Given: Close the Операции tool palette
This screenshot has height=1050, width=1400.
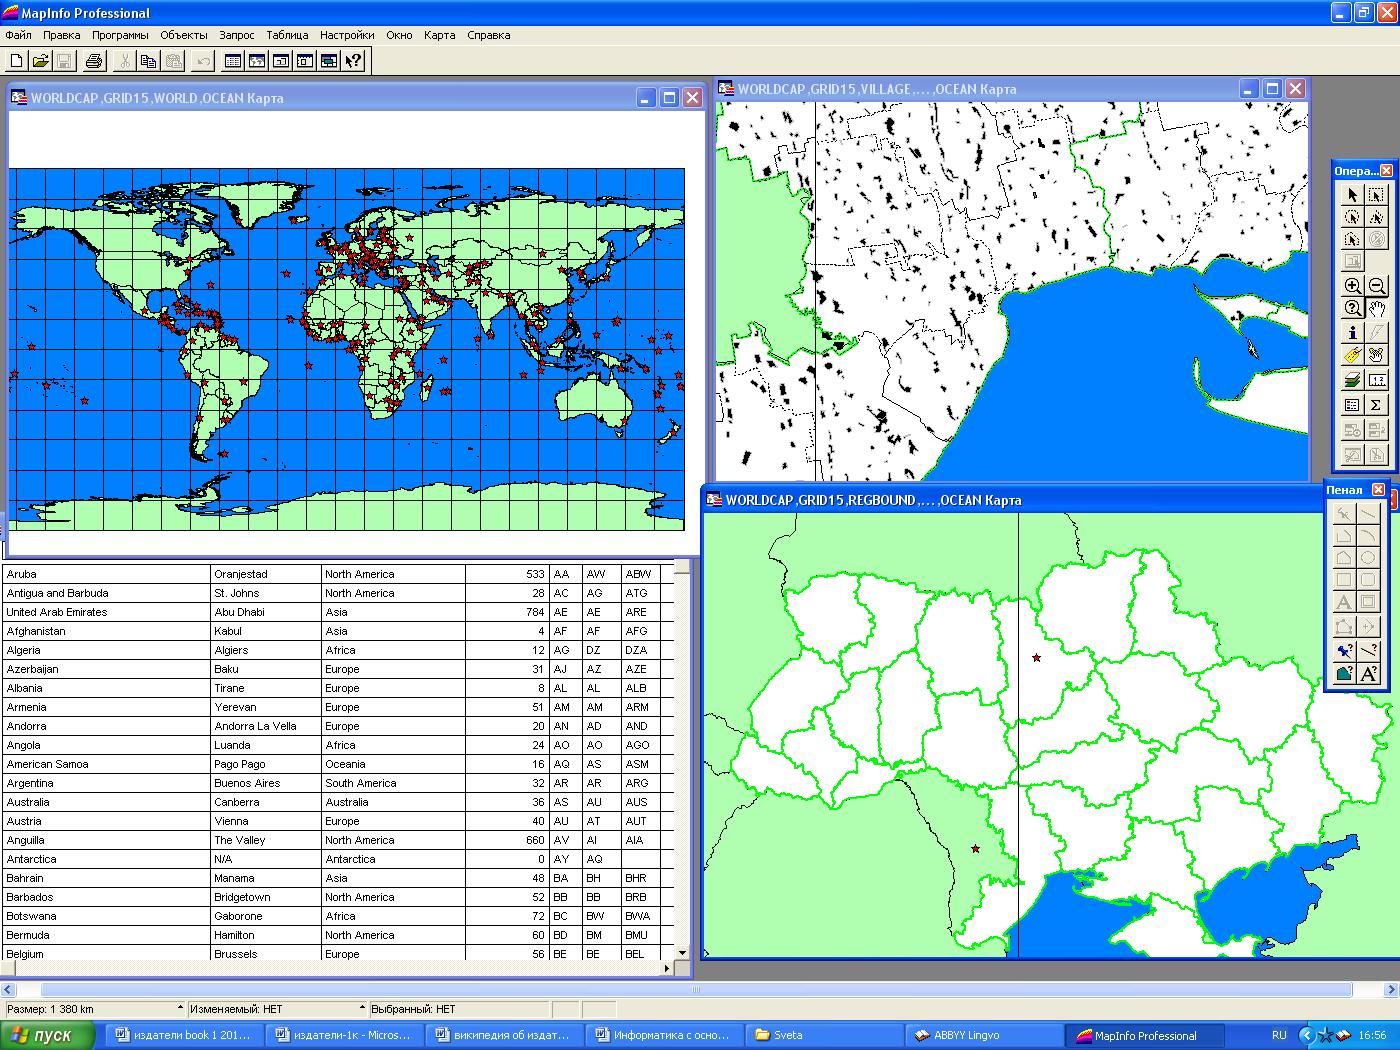Looking at the screenshot, I should point(1386,171).
